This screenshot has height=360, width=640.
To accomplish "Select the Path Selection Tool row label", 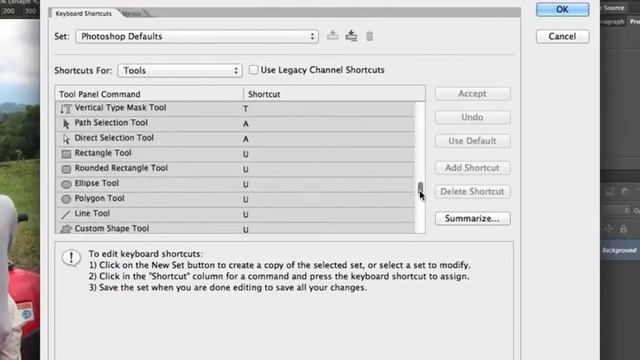I will click(111, 123).
